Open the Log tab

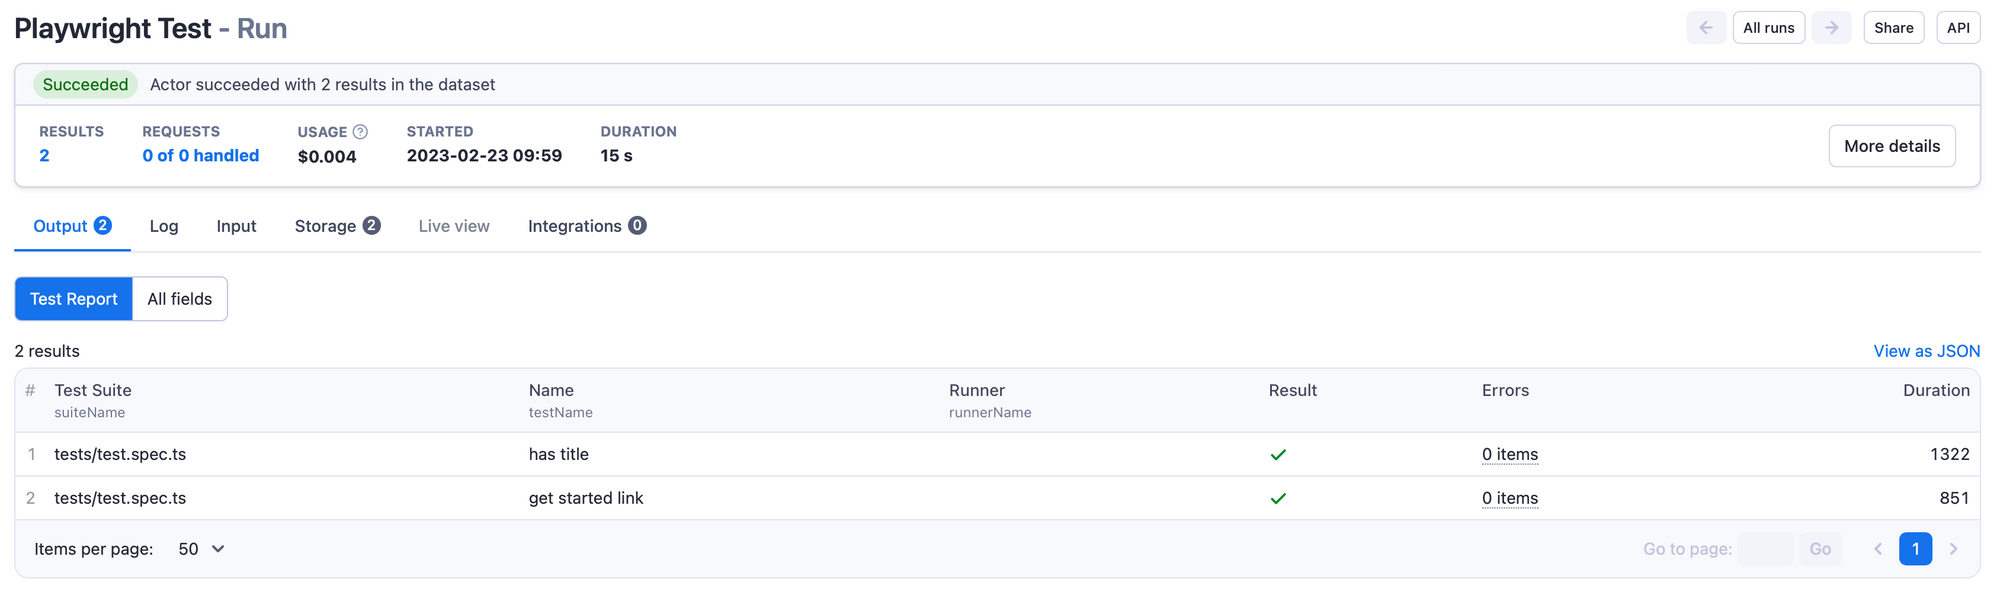[164, 226]
